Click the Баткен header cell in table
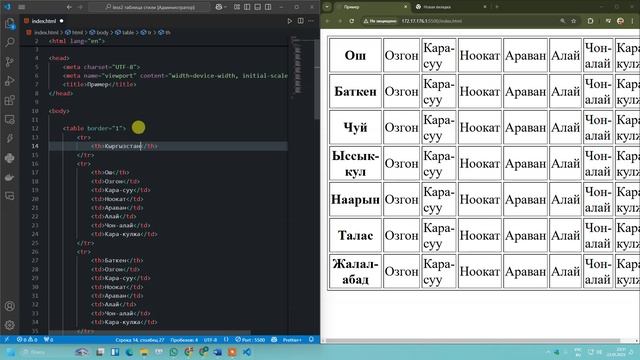The width and height of the screenshot is (640, 360). pyautogui.click(x=355, y=91)
